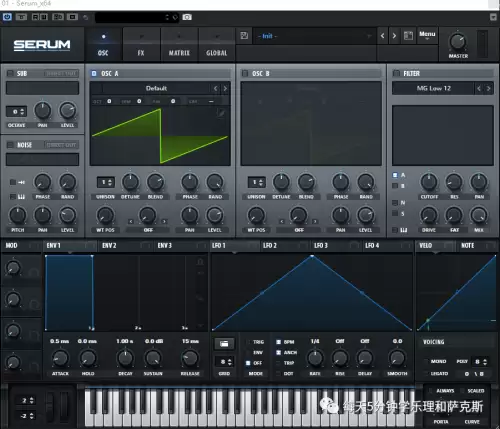The height and width of the screenshot is (429, 500).
Task: Select previous filter type arrow
Action: (x=479, y=88)
